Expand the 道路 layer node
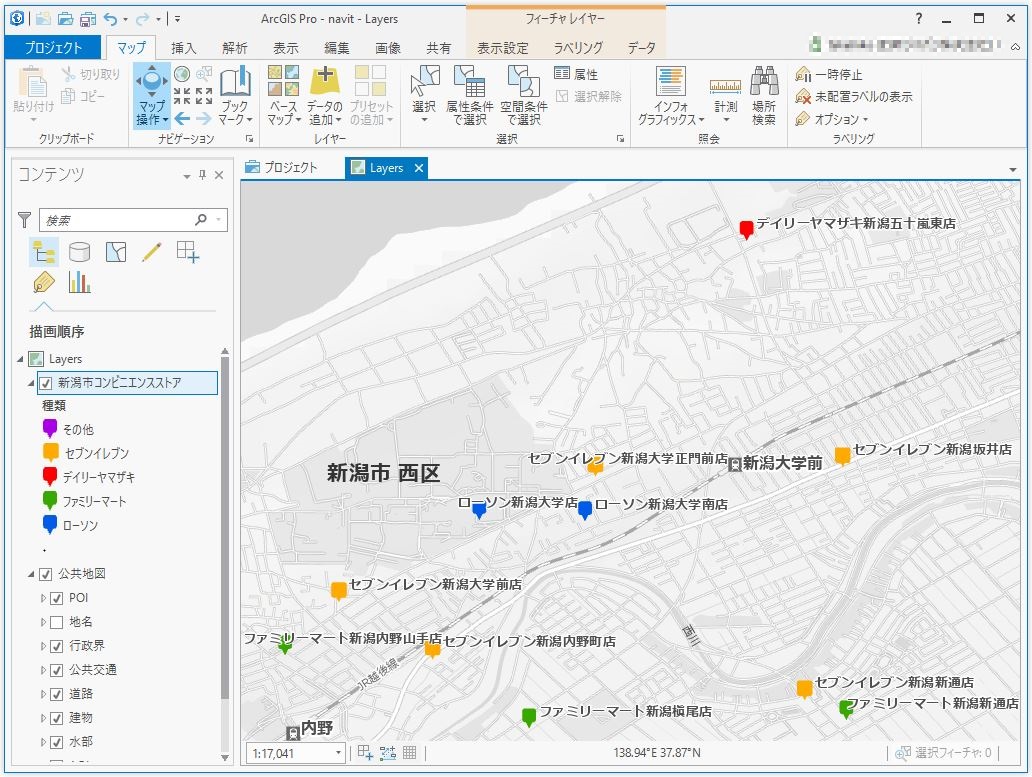1032x777 pixels. coord(43,694)
